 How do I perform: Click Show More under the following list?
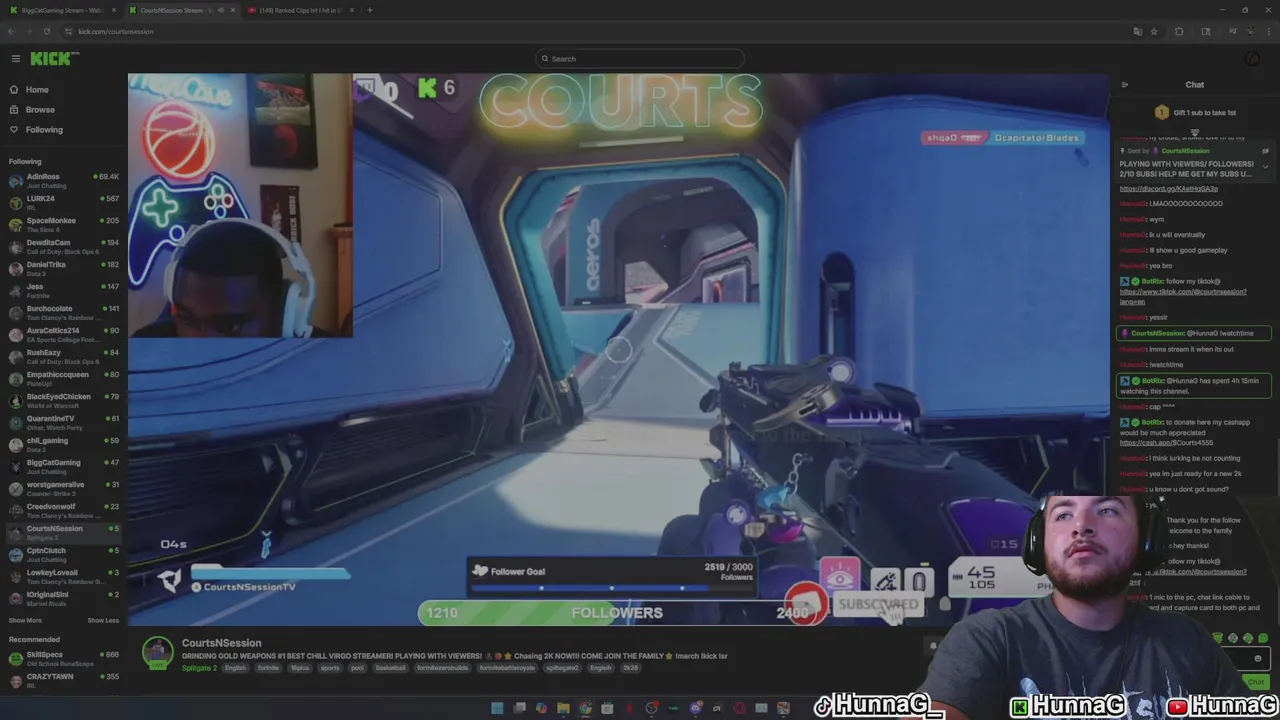[25, 620]
